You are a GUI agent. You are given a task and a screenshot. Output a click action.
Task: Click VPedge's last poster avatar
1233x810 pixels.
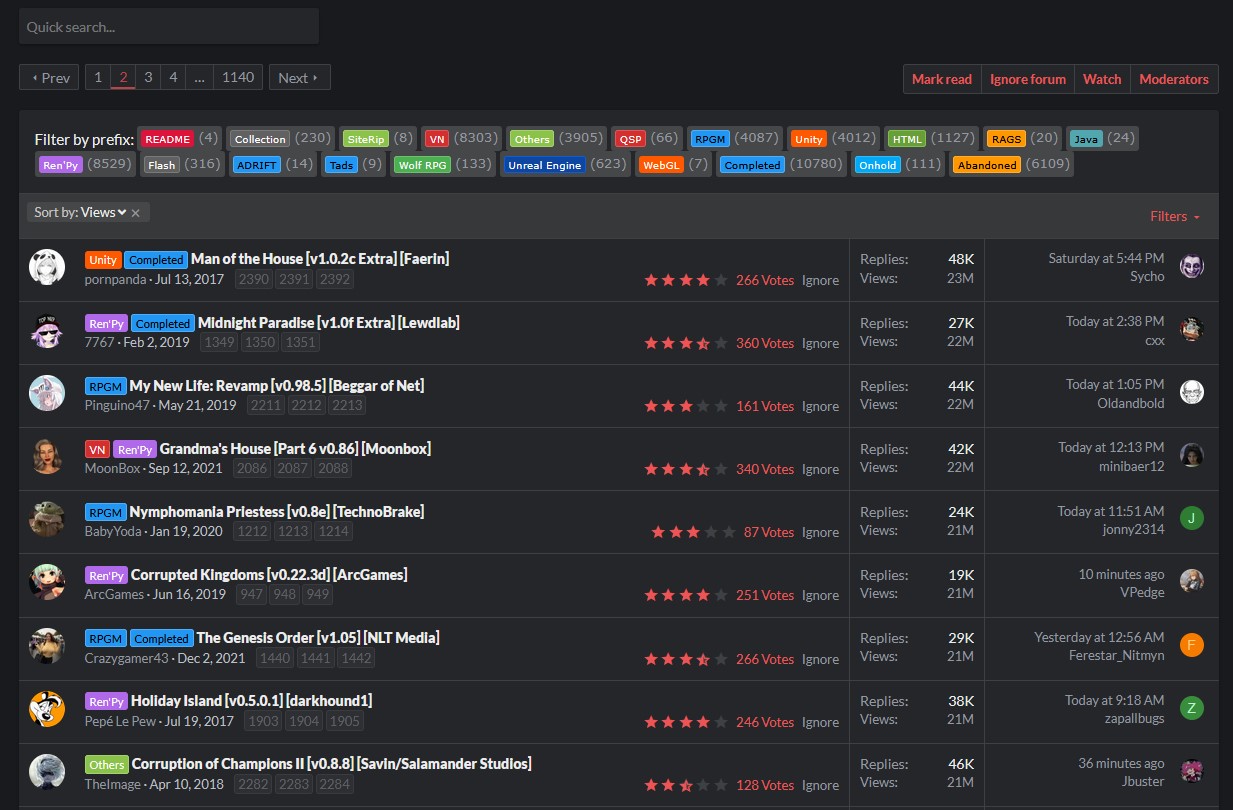1191,581
